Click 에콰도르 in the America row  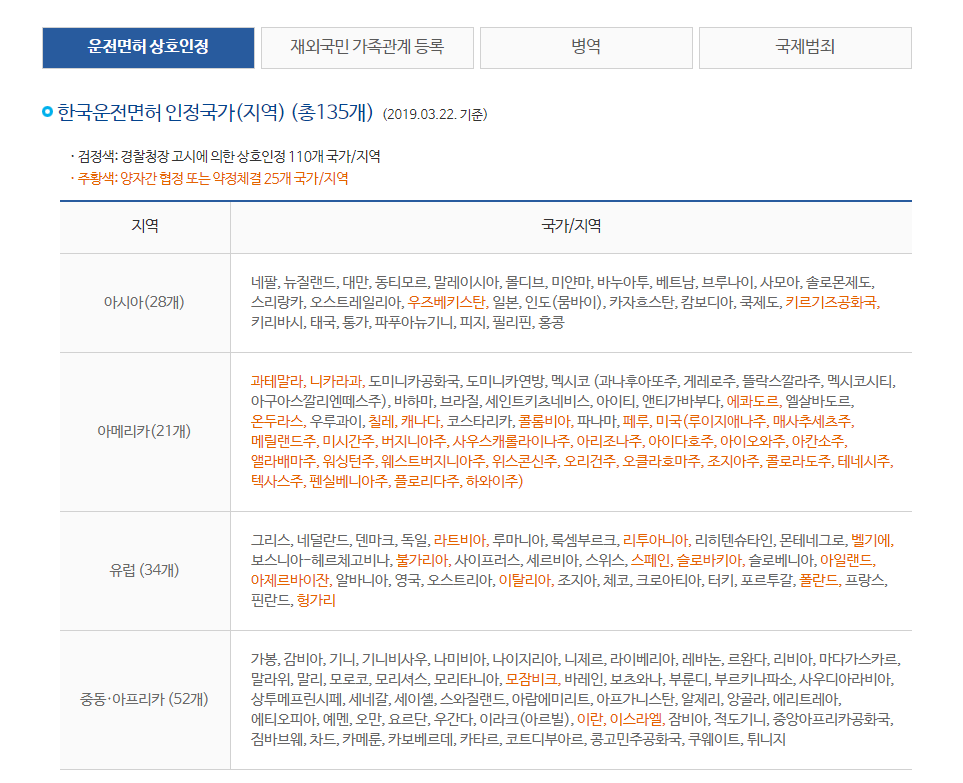[x=753, y=402]
